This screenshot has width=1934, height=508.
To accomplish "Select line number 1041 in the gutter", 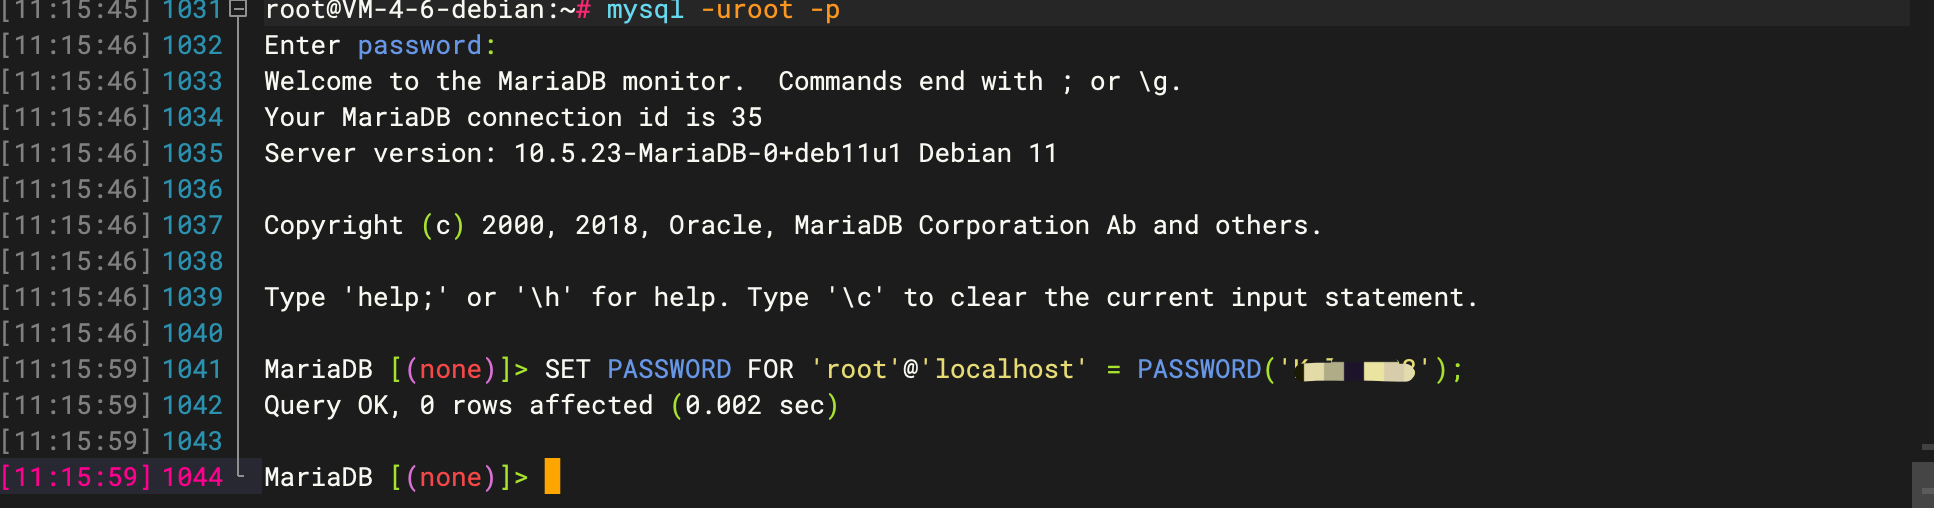I will 192,369.
